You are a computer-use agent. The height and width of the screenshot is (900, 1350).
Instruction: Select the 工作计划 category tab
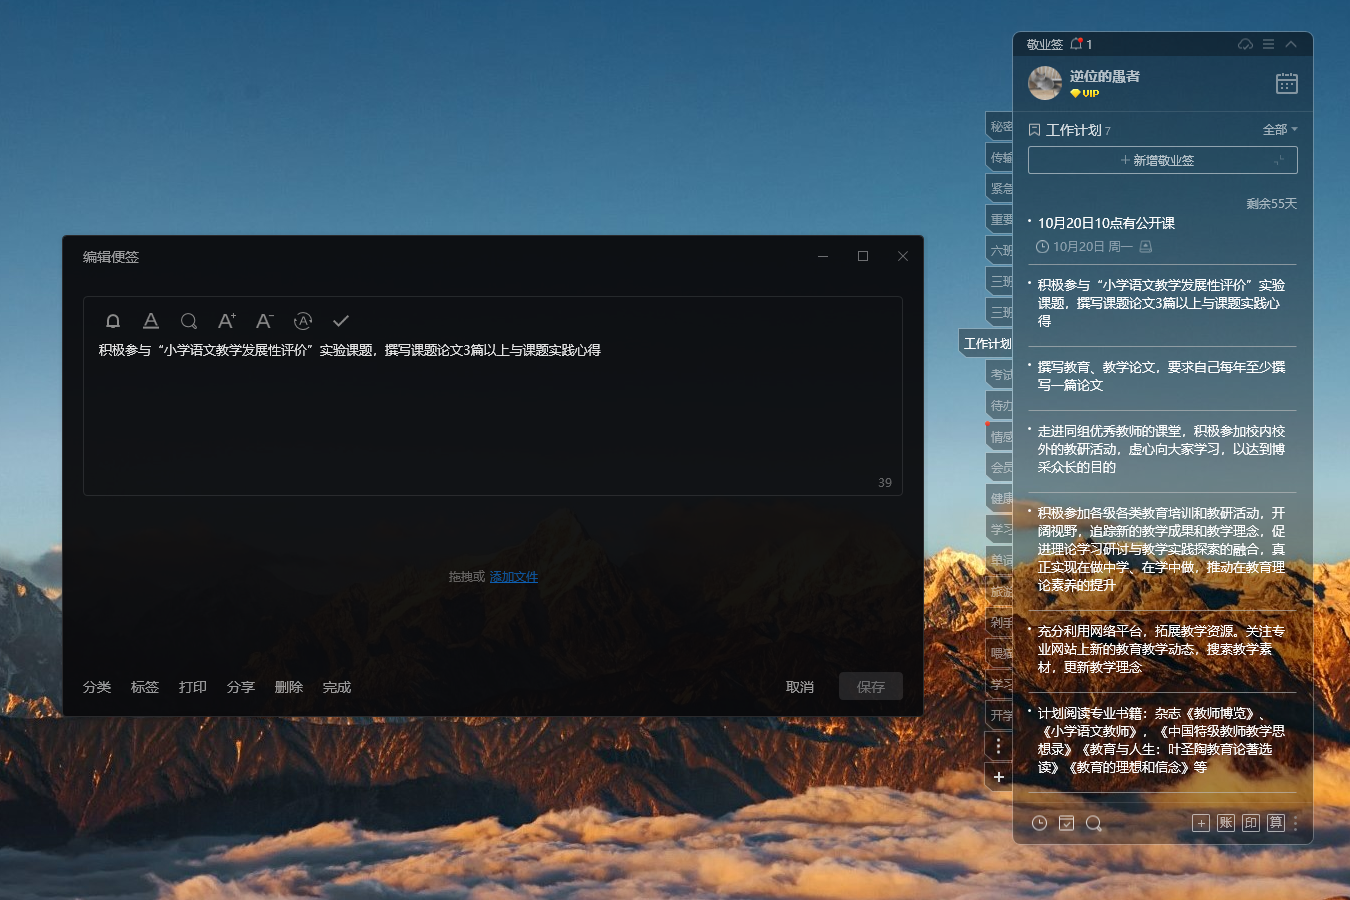click(986, 343)
